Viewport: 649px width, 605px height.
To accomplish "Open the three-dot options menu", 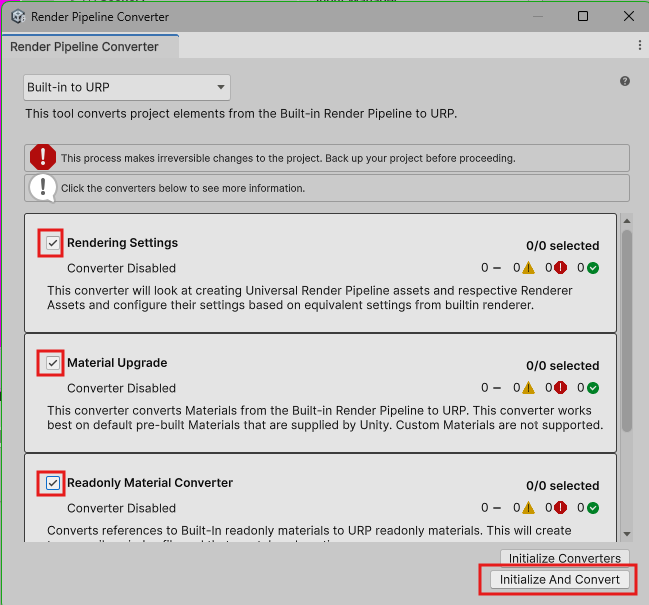I will (639, 45).
